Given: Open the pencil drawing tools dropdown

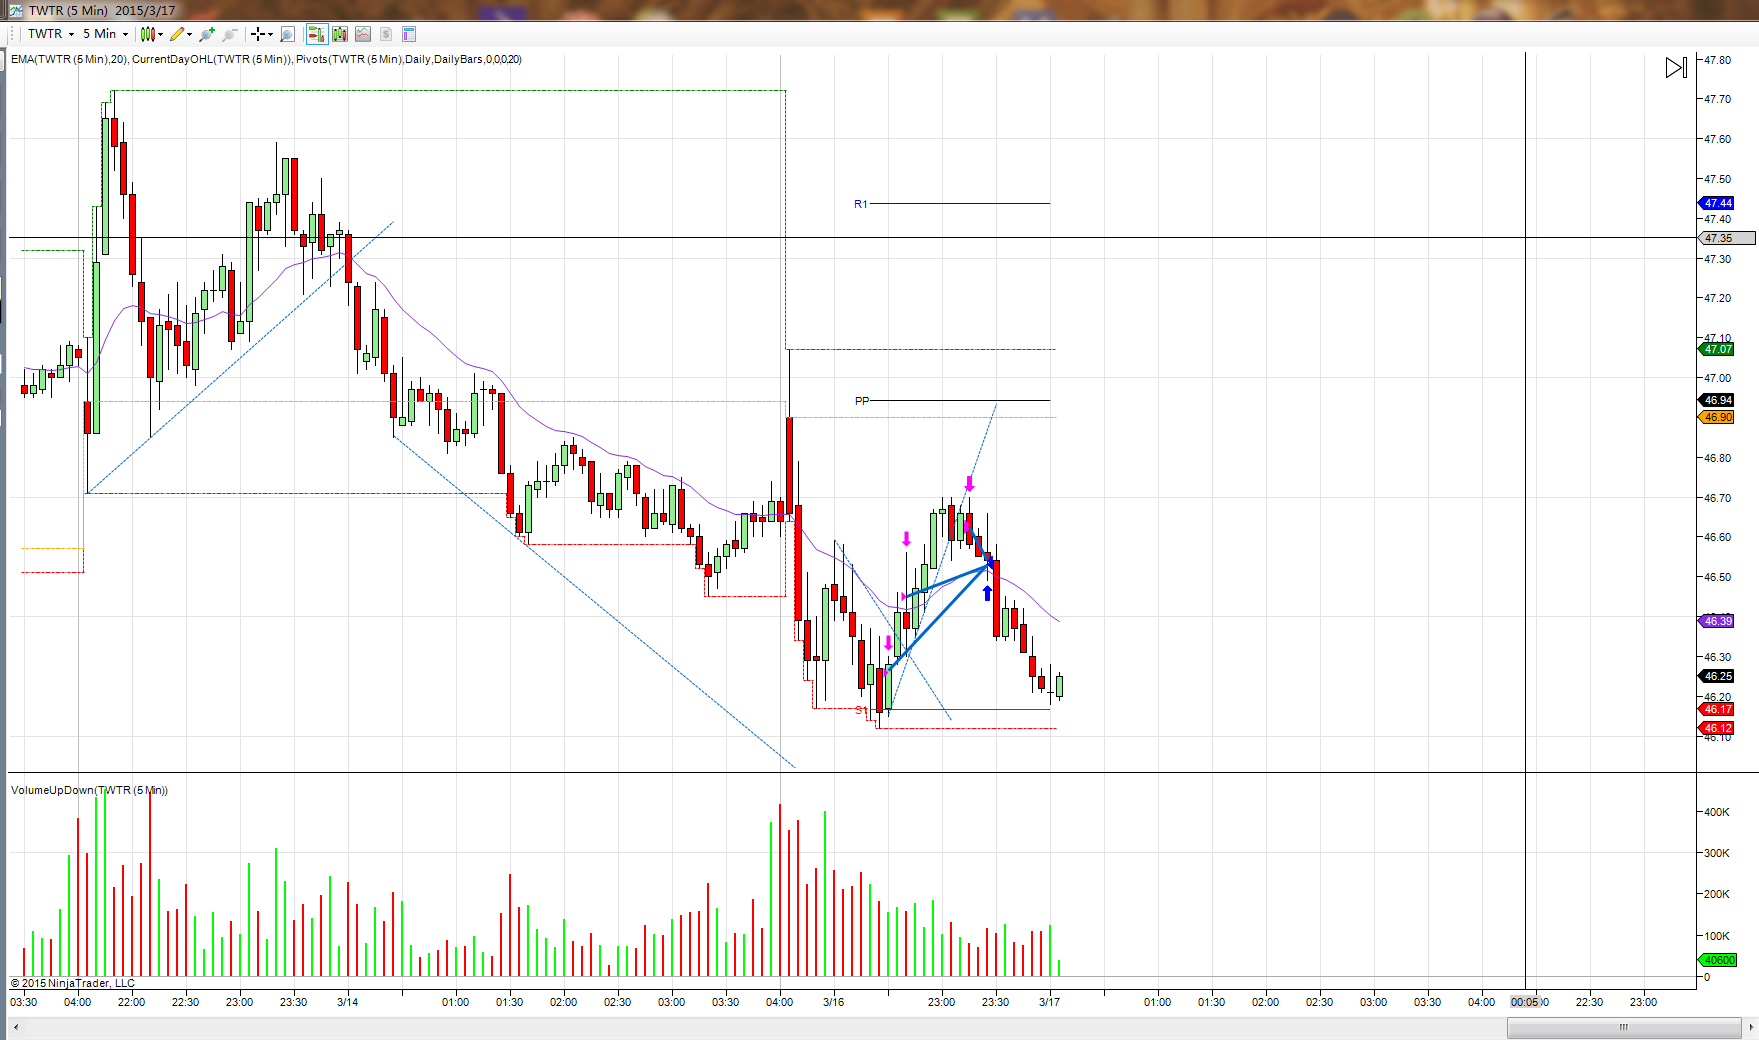Looking at the screenshot, I should 181,34.
